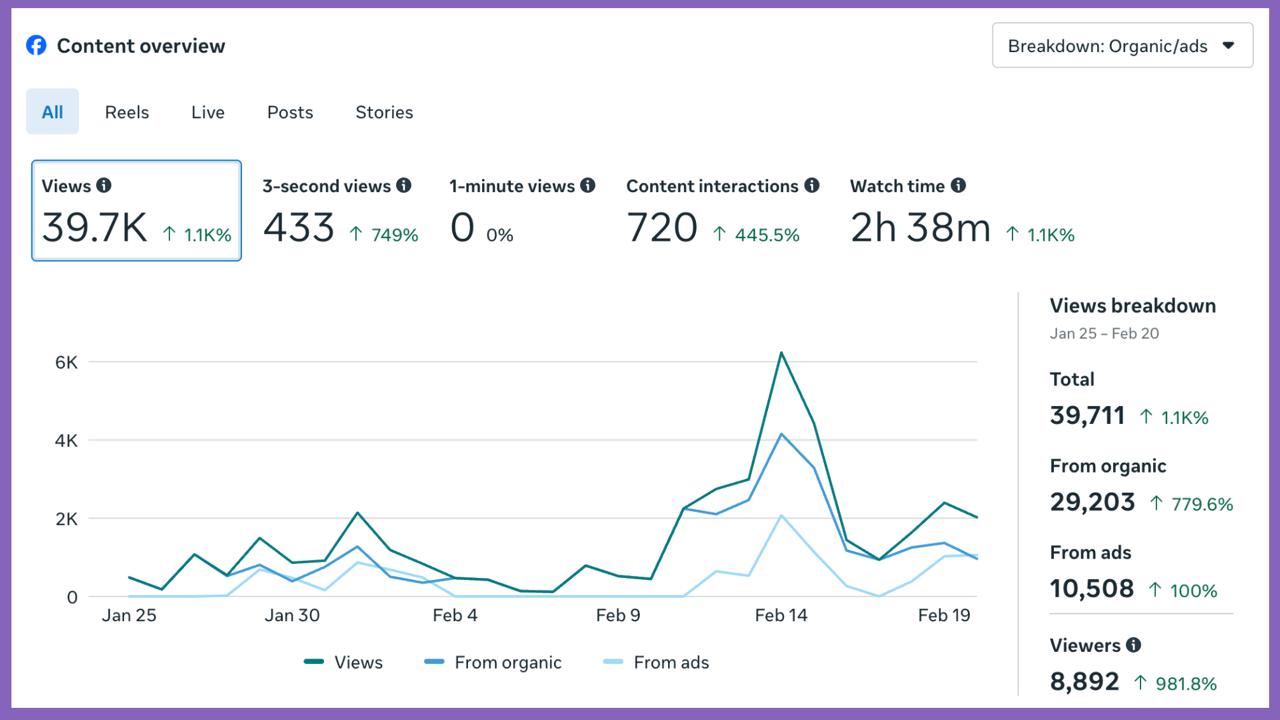Click the Facebook logo icon
1280x720 pixels.
[36, 45]
